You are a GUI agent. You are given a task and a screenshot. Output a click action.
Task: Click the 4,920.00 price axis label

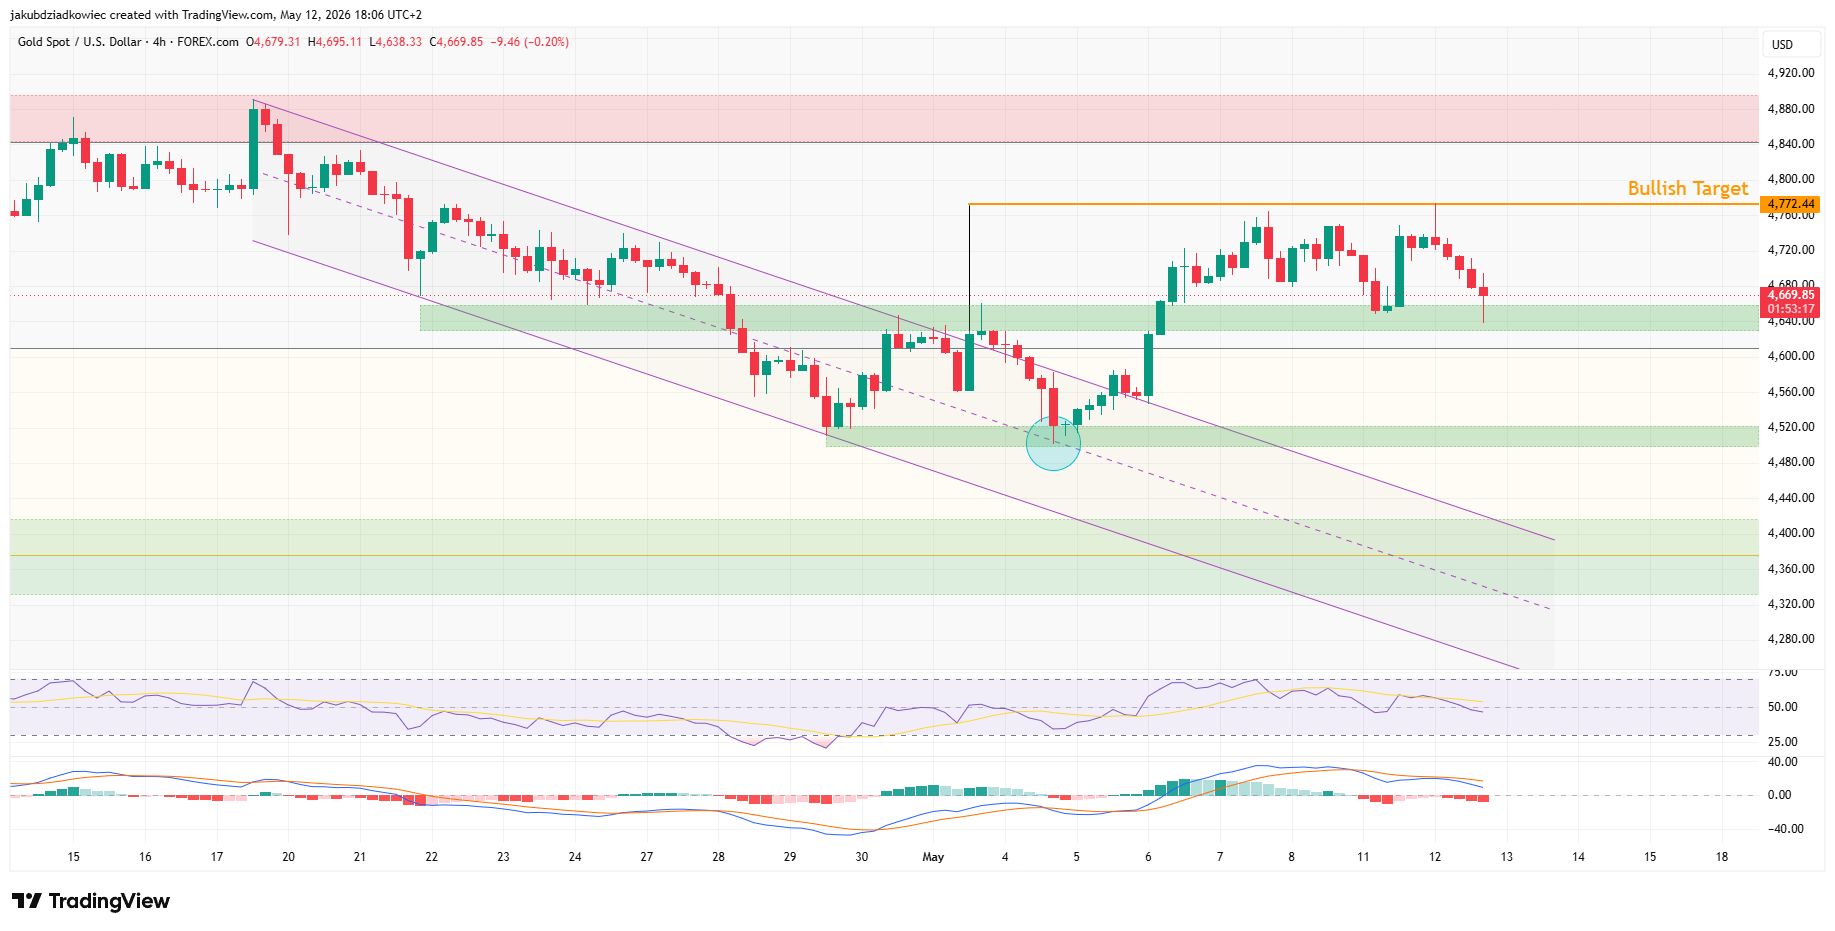[1790, 73]
